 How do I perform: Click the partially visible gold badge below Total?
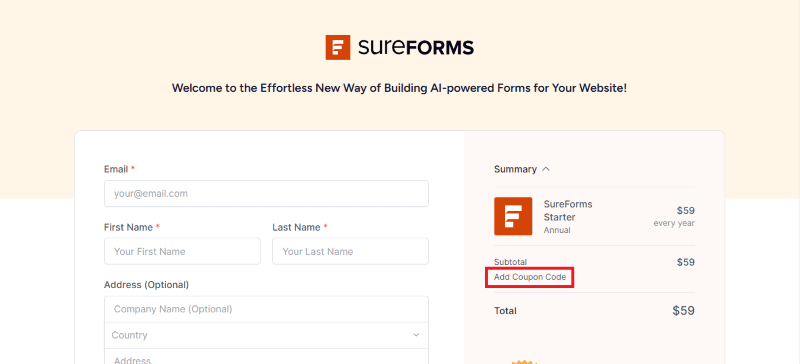coord(522,361)
